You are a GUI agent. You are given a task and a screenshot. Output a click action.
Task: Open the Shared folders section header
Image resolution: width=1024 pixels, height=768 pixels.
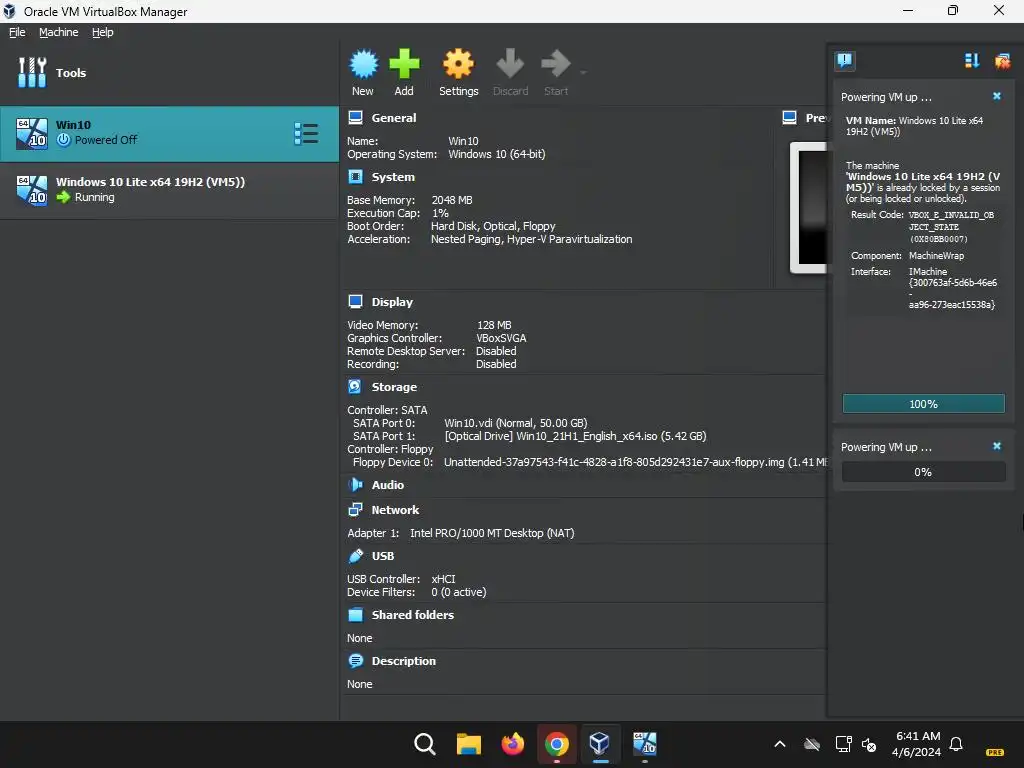coord(412,615)
